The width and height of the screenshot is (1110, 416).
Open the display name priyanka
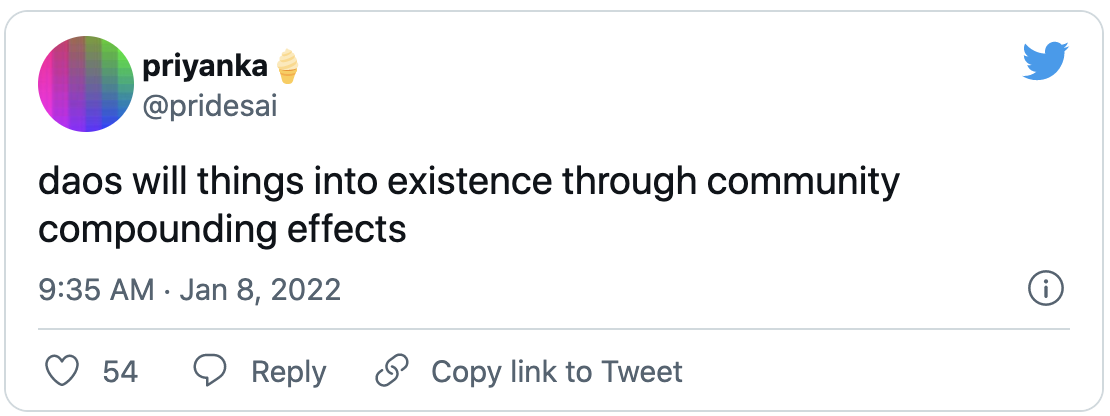click(207, 67)
